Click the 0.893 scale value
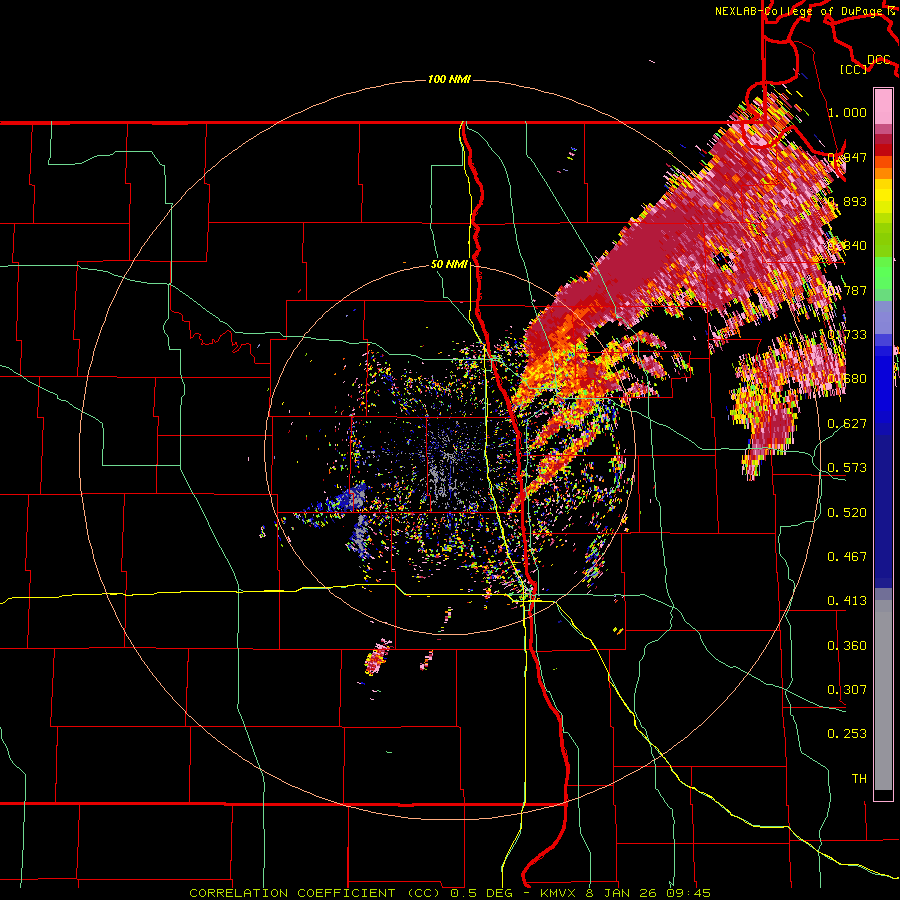 [847, 201]
